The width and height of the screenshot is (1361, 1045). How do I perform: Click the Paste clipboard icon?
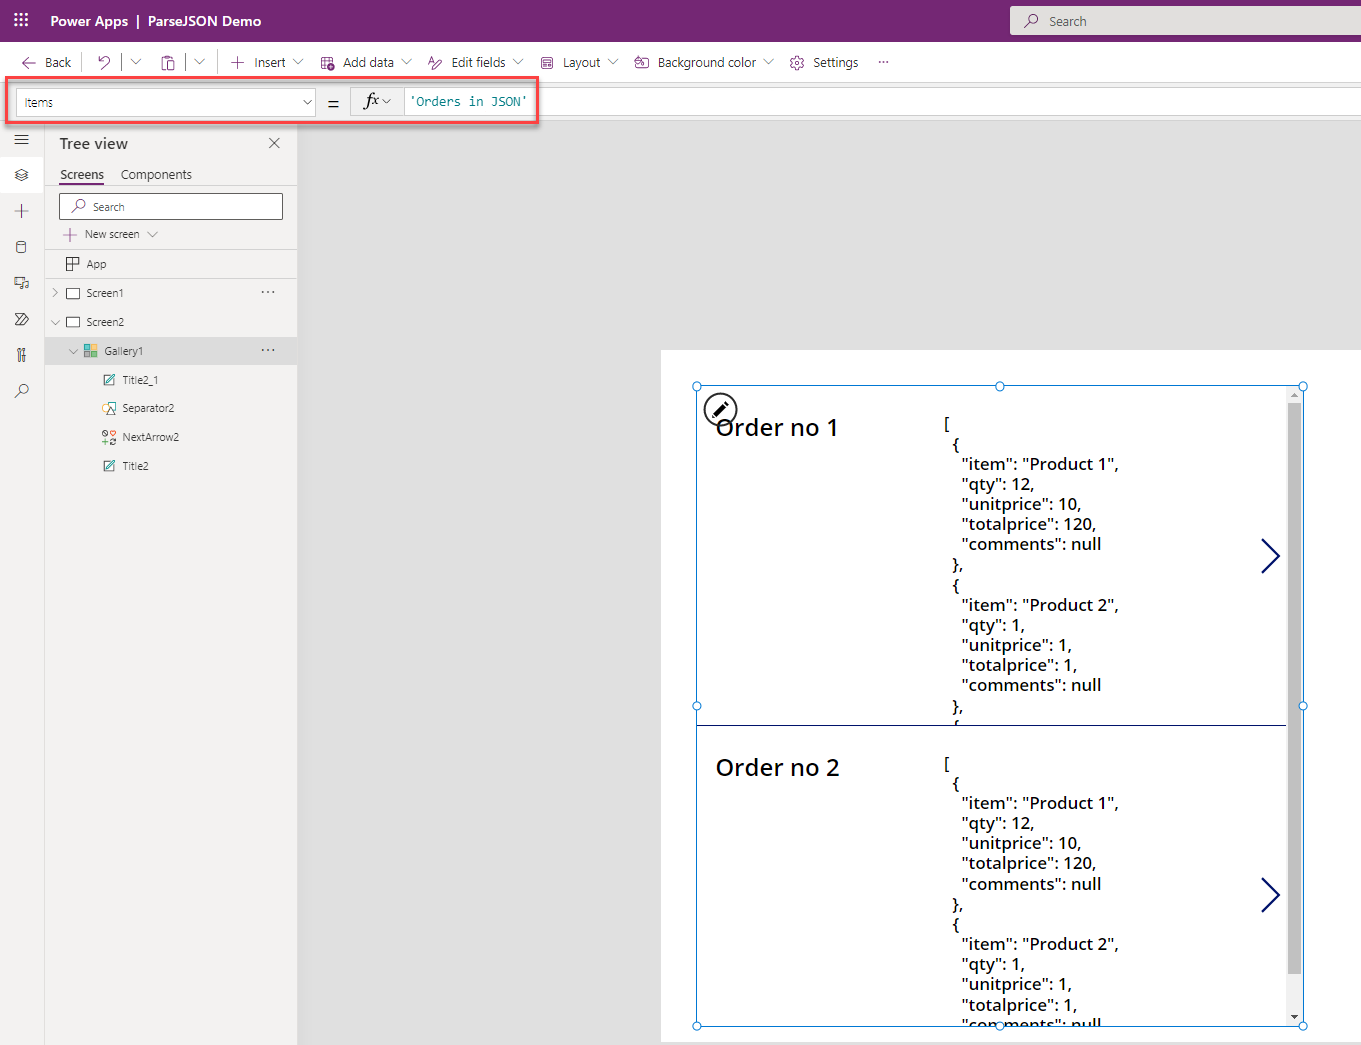(168, 62)
